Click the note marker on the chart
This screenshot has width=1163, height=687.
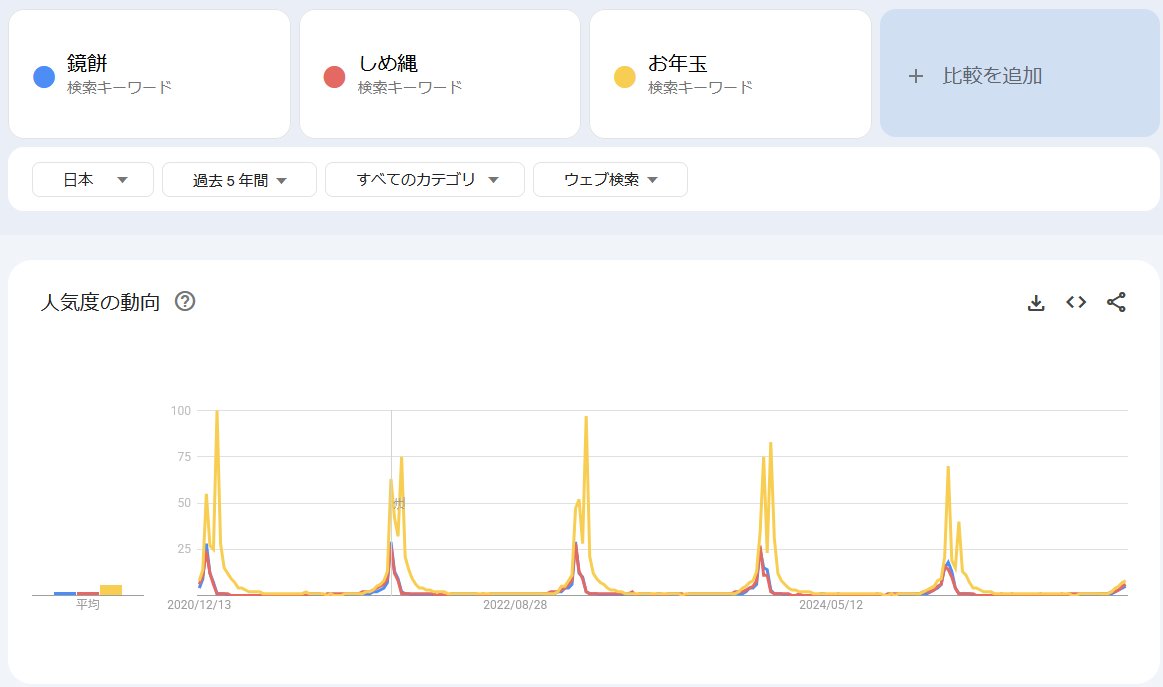pos(399,504)
